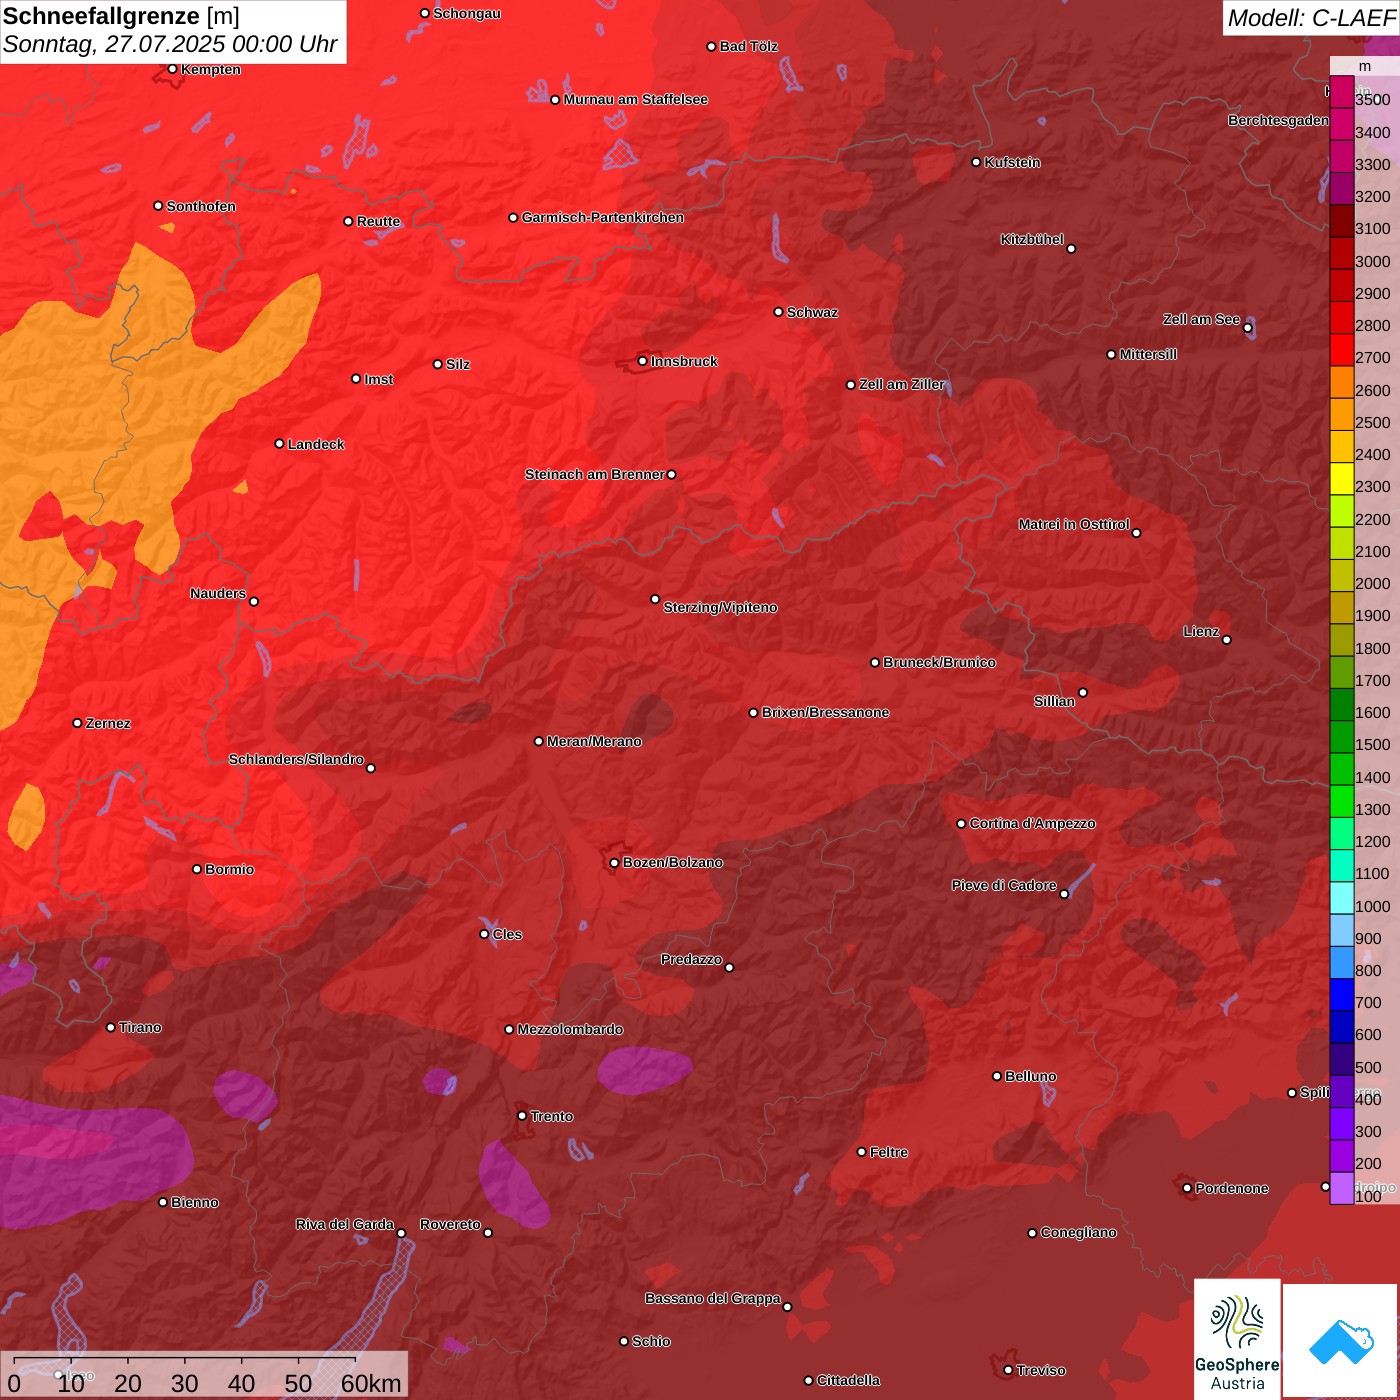Click the Modell: C-LAEF label
The height and width of the screenshot is (1400, 1400).
click(1310, 17)
